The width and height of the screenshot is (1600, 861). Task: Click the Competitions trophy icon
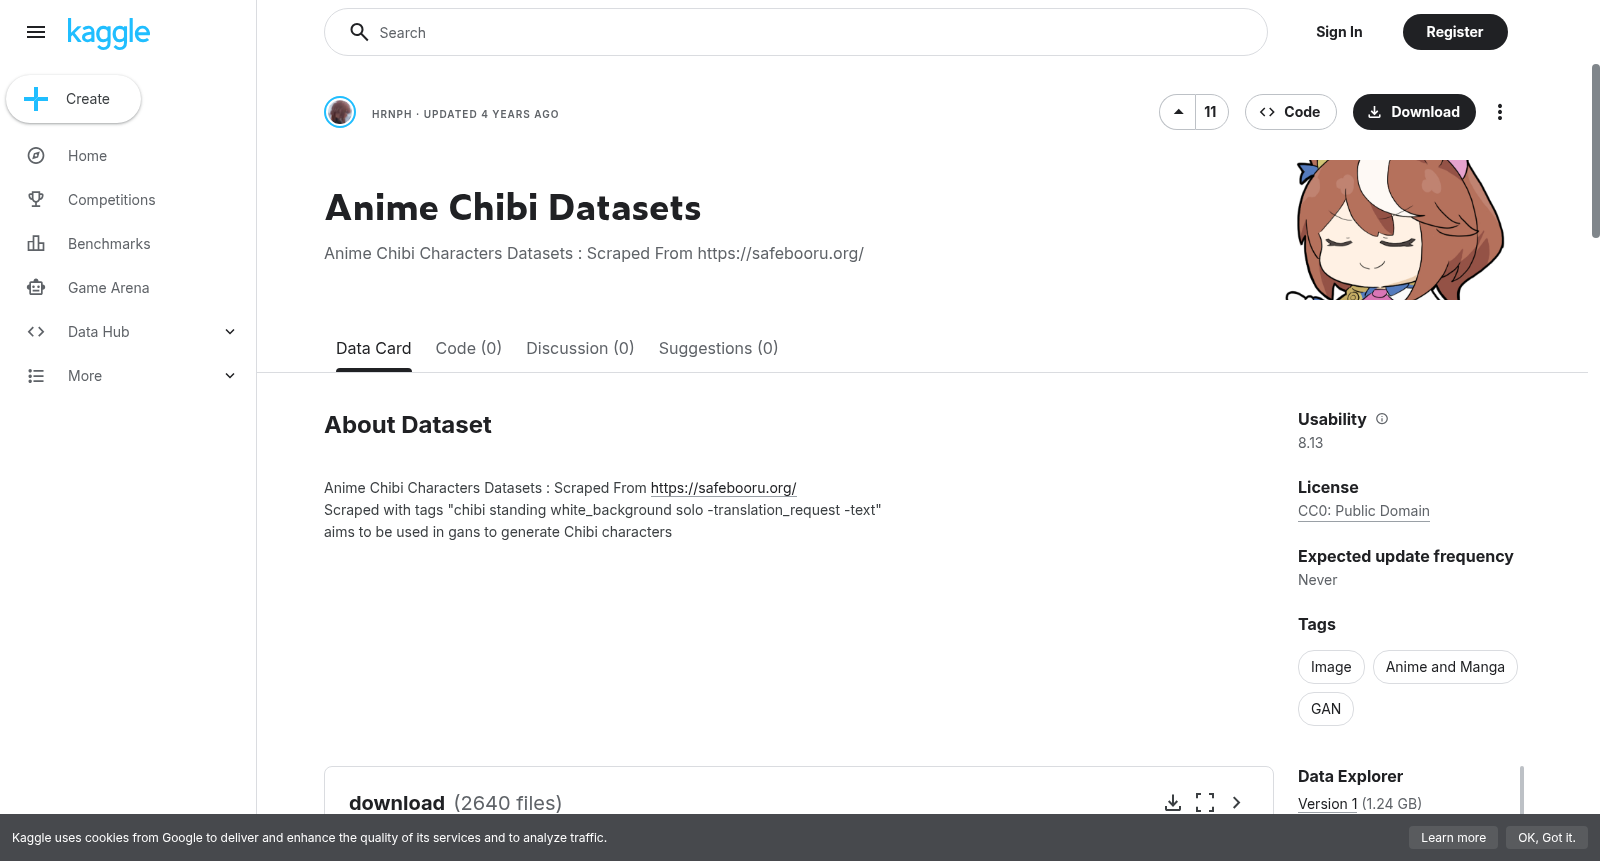[x=36, y=200]
